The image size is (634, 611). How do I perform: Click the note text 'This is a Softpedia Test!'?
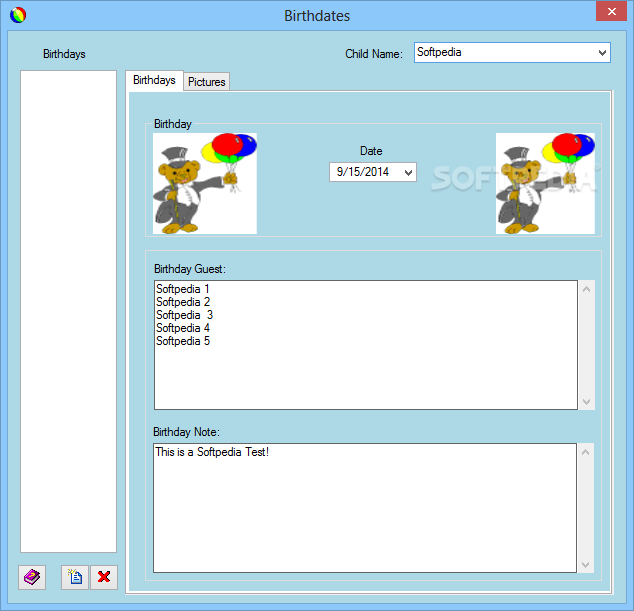pos(212,452)
